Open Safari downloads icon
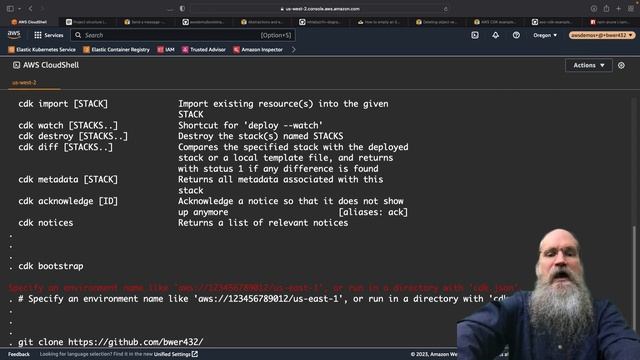The image size is (640, 360). click(593, 9)
